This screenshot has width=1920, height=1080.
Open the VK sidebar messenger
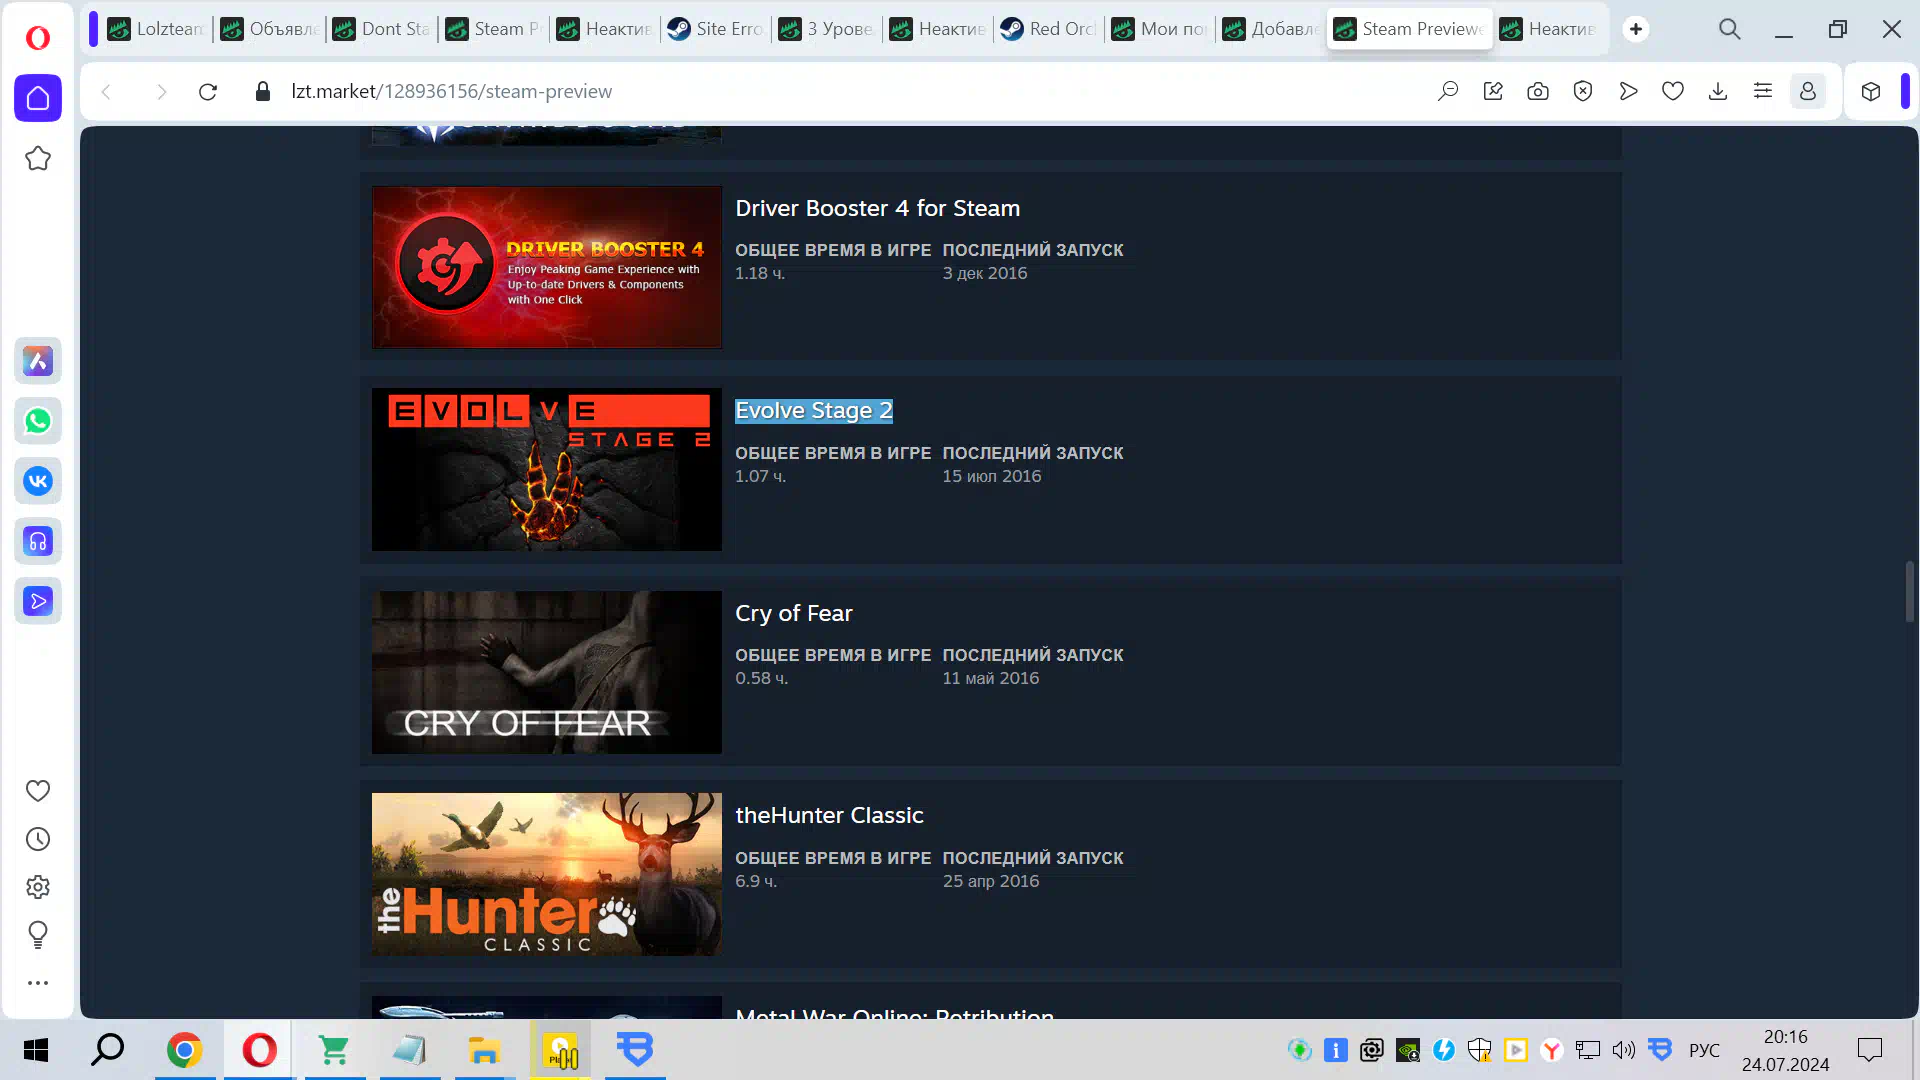38,481
